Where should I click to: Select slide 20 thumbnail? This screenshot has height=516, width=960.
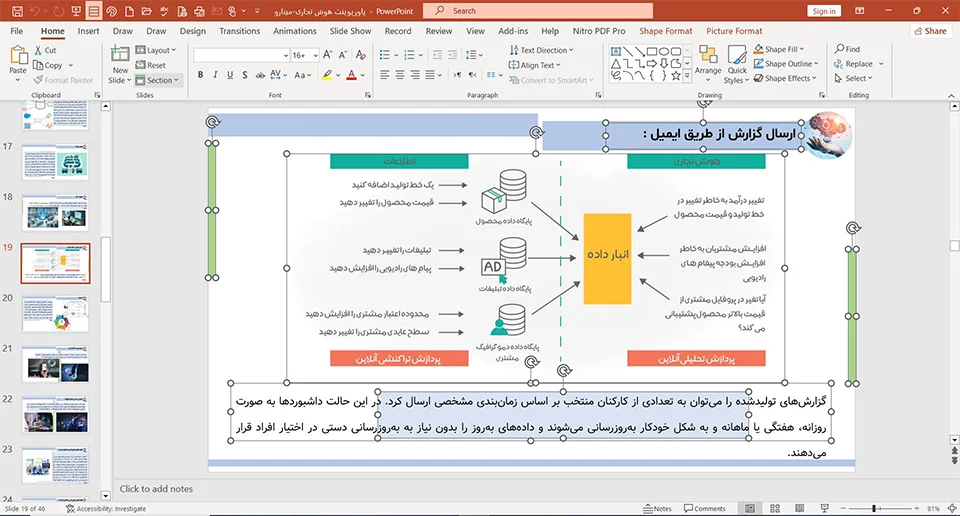tap(55, 313)
